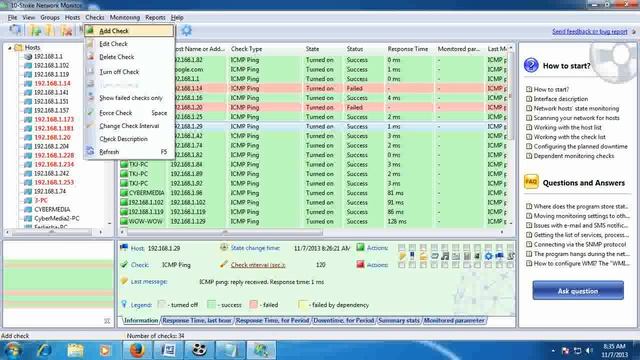Click the music note sound action icon
The image size is (640, 360).
445,256
